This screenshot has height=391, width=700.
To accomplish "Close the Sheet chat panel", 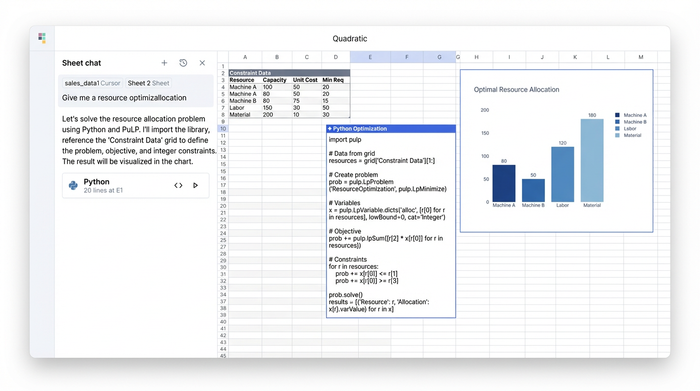I will click(202, 63).
